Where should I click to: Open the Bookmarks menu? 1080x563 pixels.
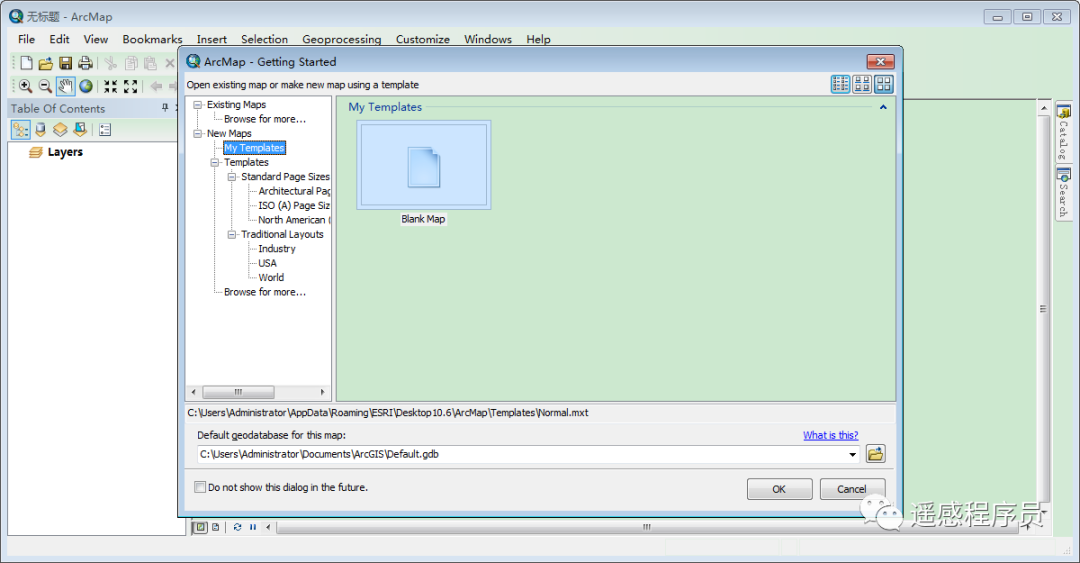click(152, 39)
